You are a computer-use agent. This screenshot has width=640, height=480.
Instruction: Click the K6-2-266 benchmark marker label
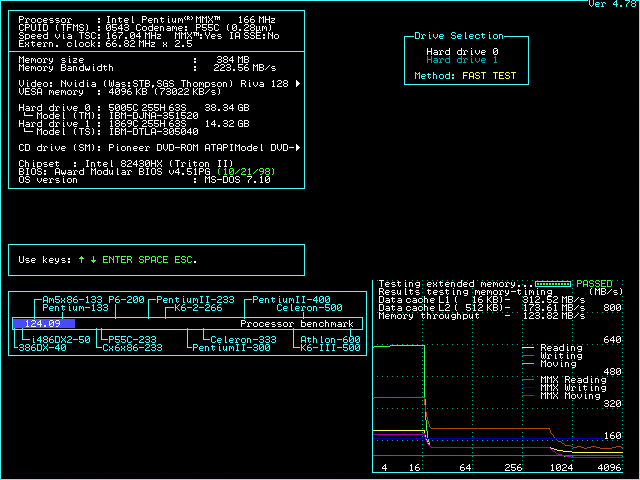tap(198, 308)
